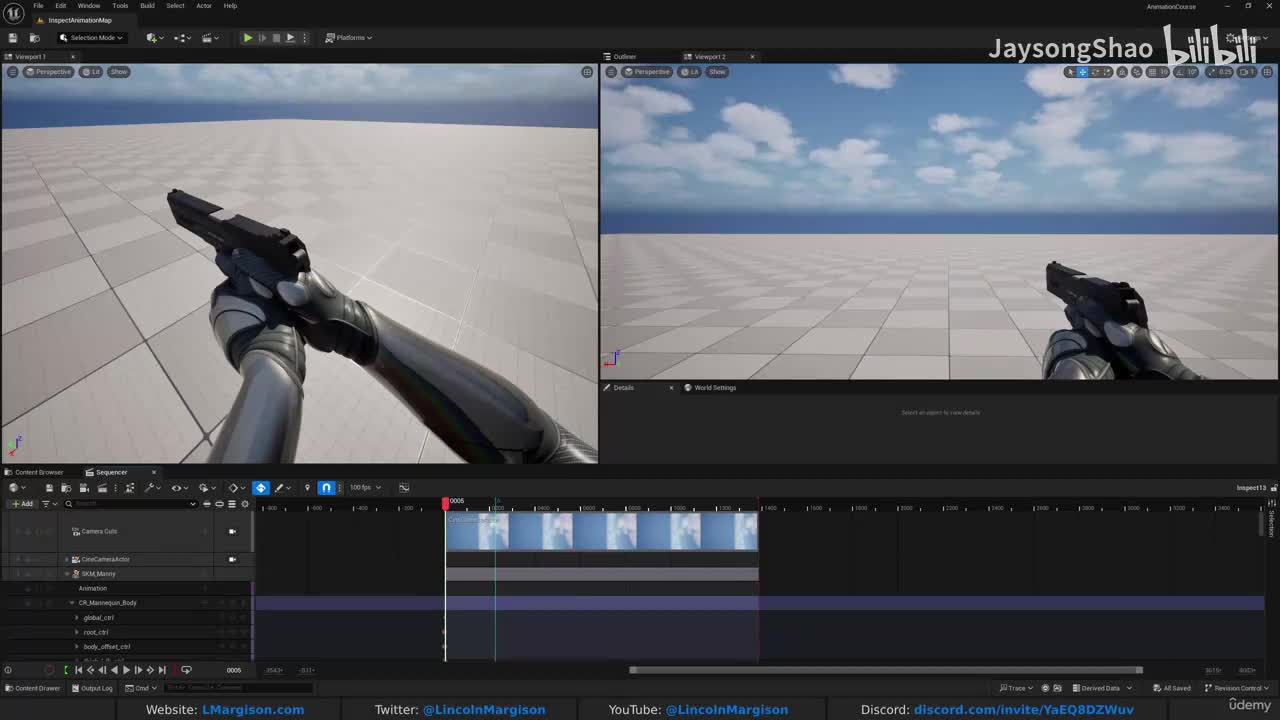
Task: Open the 100 fps frame rate dropdown
Action: (363, 488)
